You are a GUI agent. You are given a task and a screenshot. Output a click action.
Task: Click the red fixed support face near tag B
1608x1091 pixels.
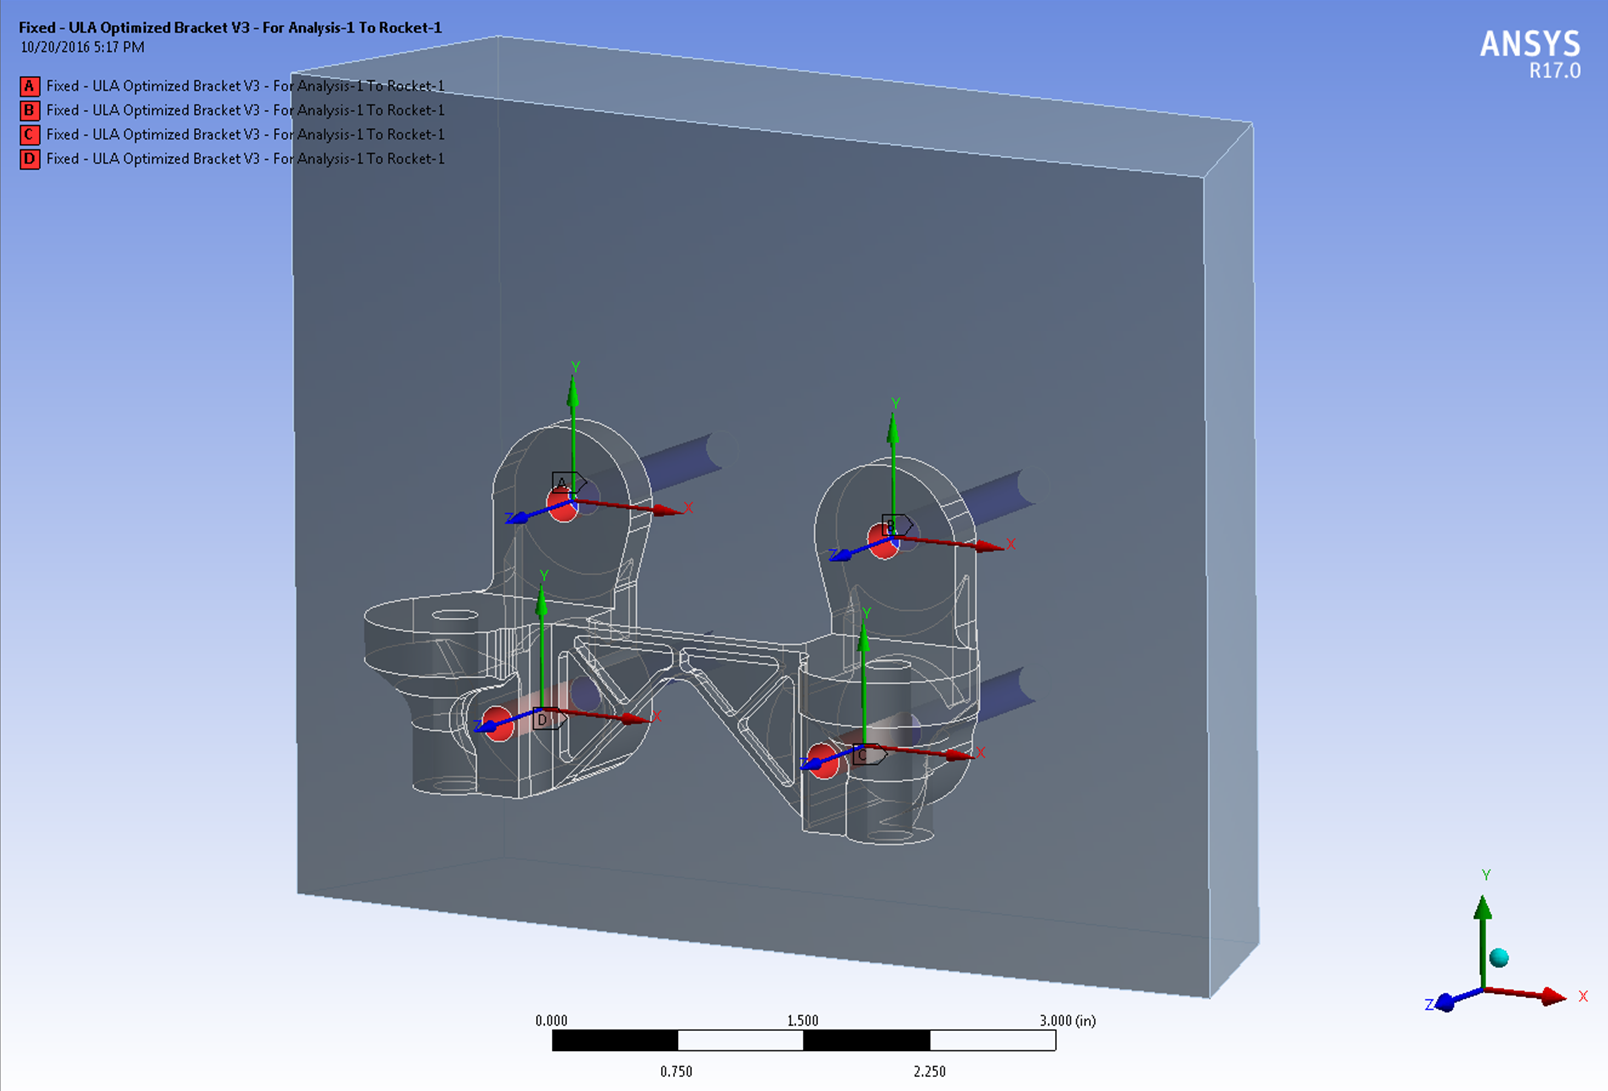pyautogui.click(x=883, y=541)
